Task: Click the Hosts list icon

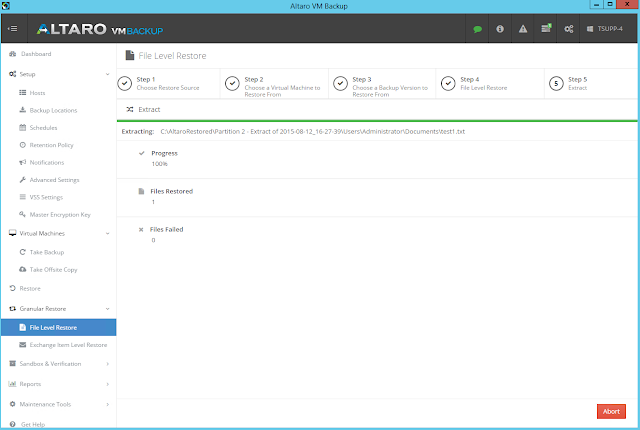Action: (x=23, y=93)
